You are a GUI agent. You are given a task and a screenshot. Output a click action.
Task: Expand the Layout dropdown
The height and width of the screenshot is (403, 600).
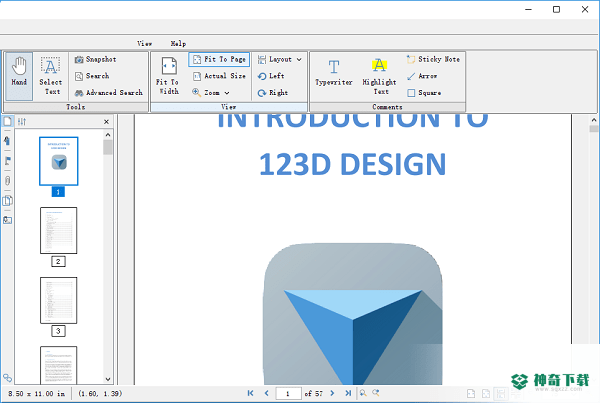click(x=279, y=59)
